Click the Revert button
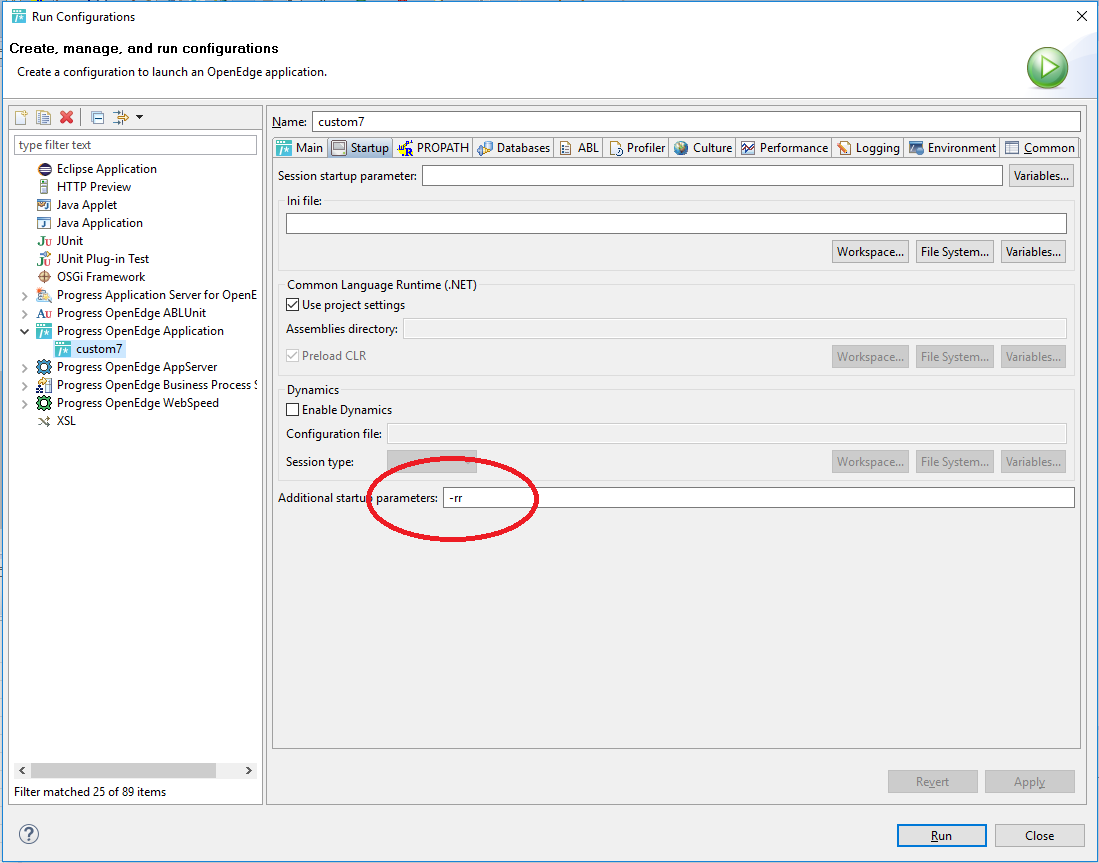1099x863 pixels. [x=932, y=782]
